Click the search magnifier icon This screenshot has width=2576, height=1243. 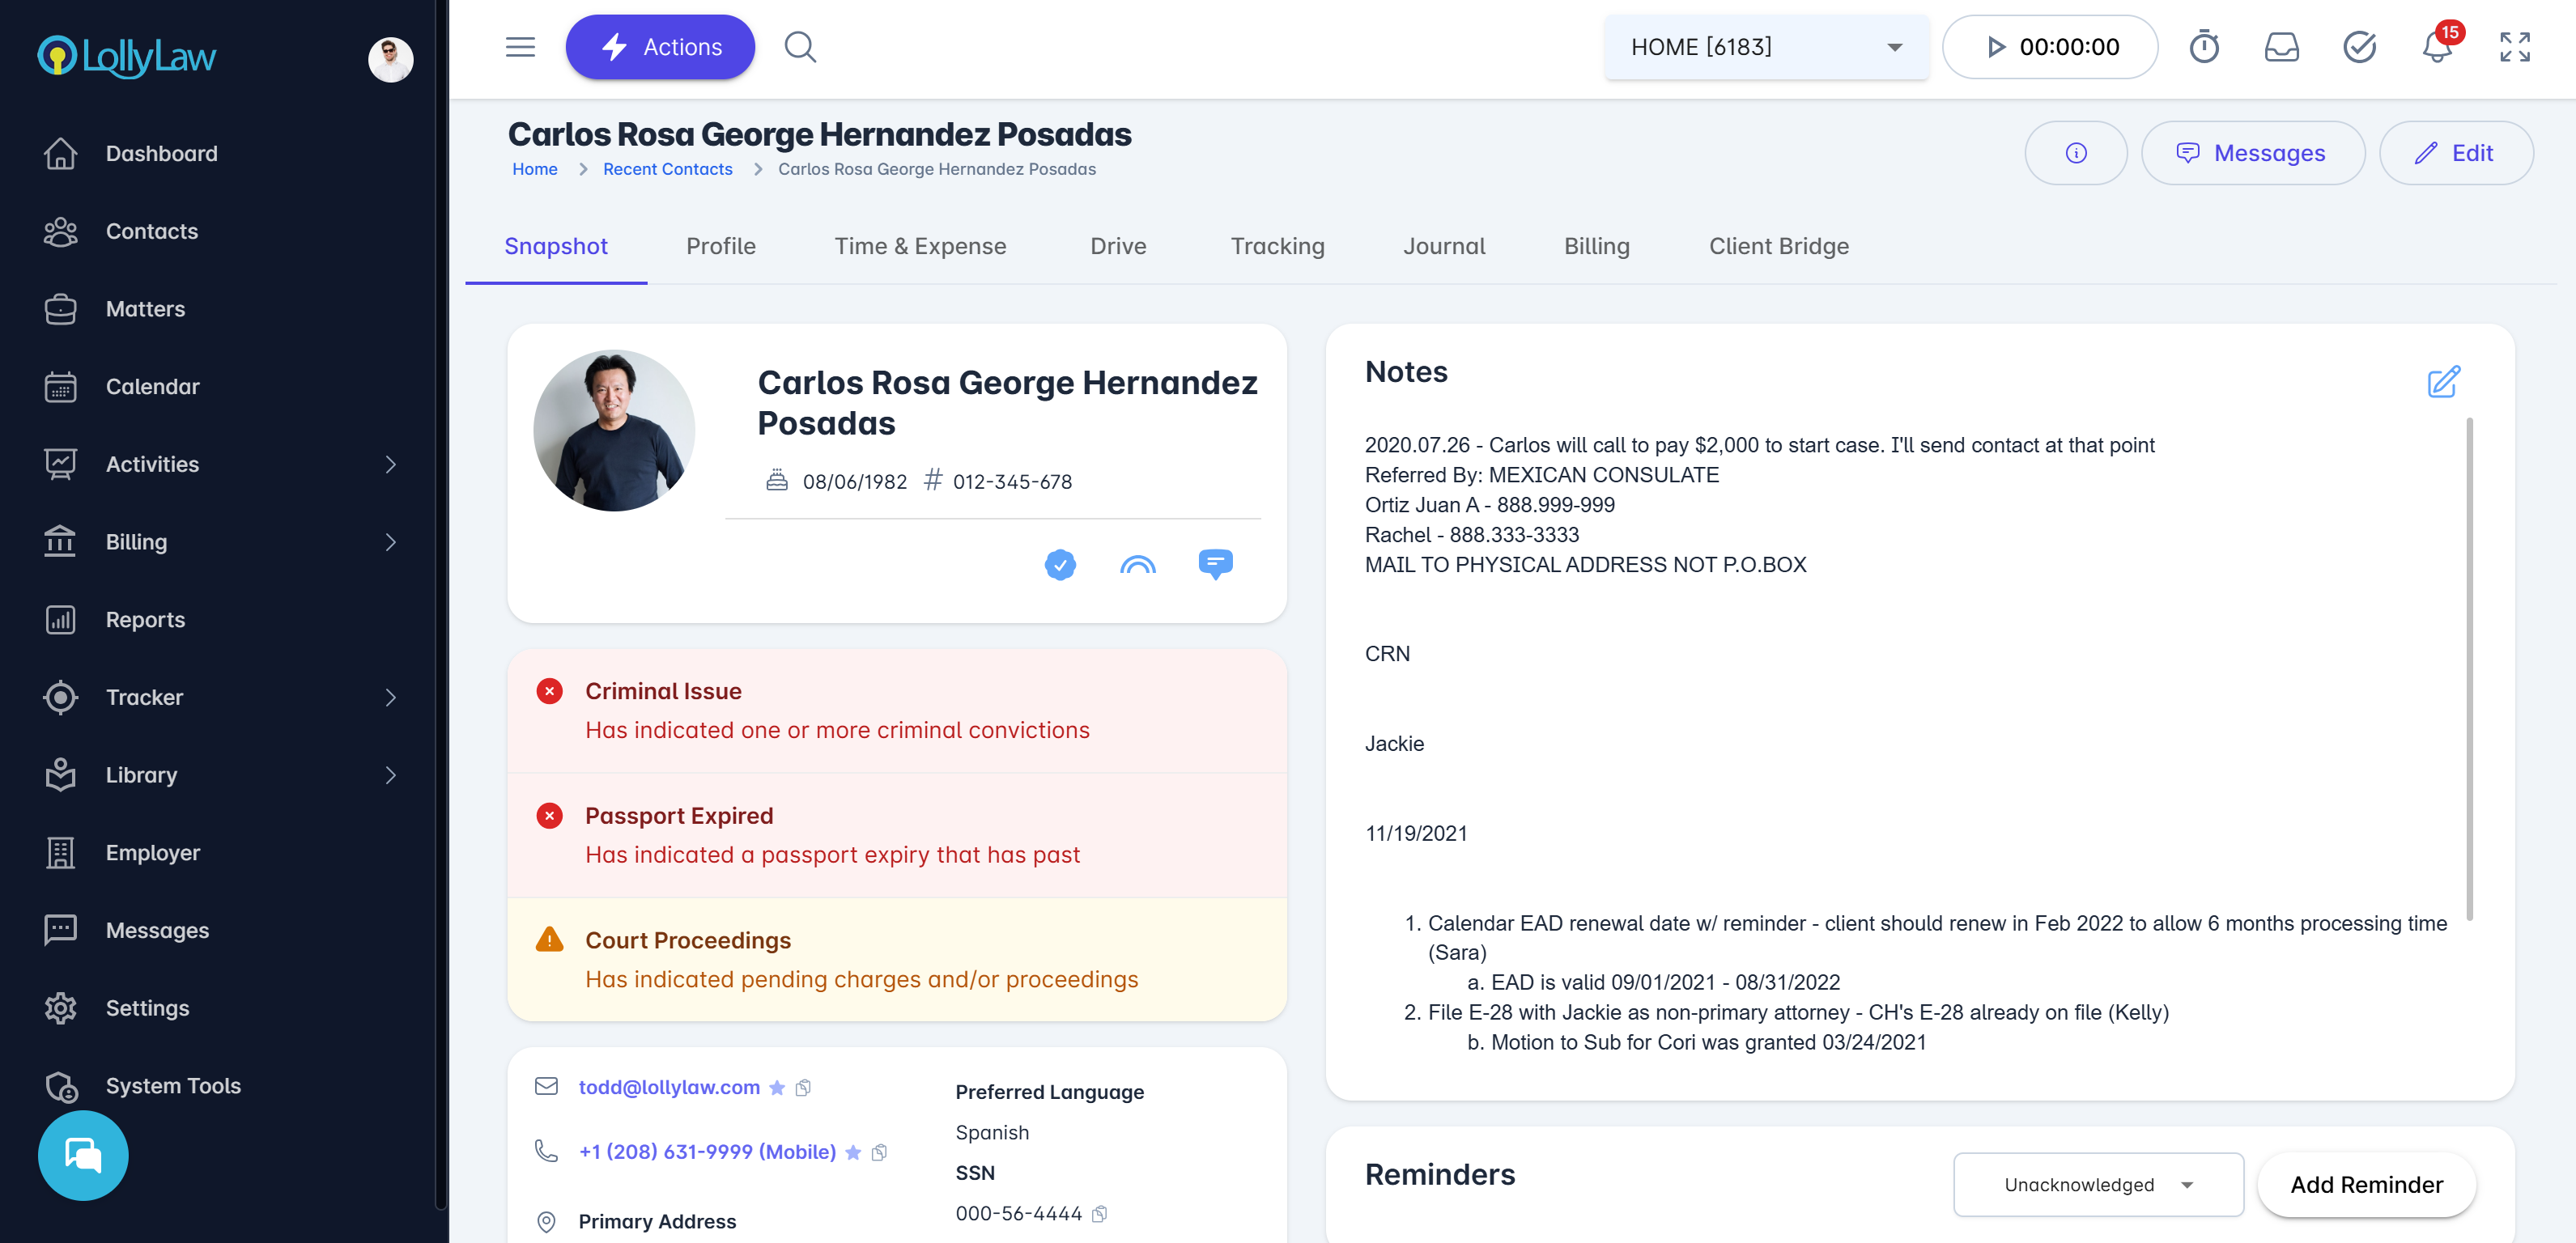(800, 47)
